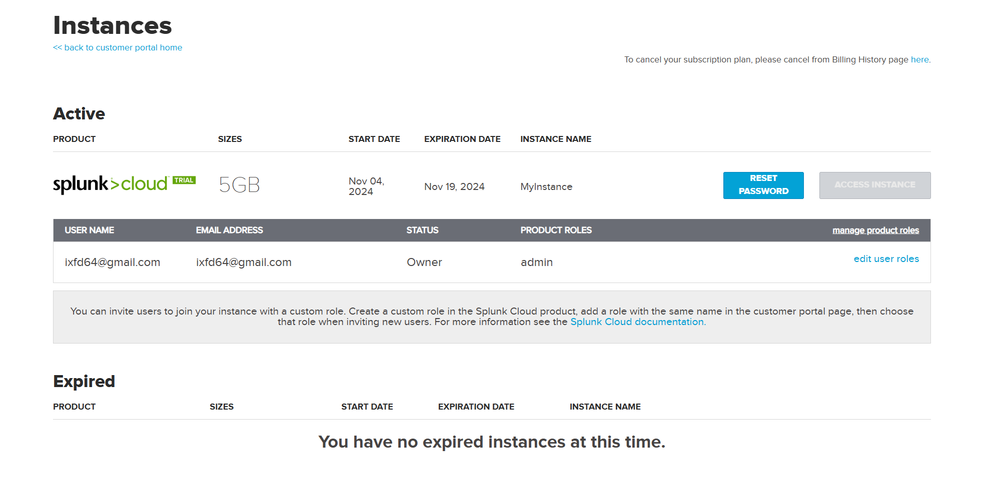The width and height of the screenshot is (999, 484).
Task: Select the MyInstance instance name
Action: point(546,187)
